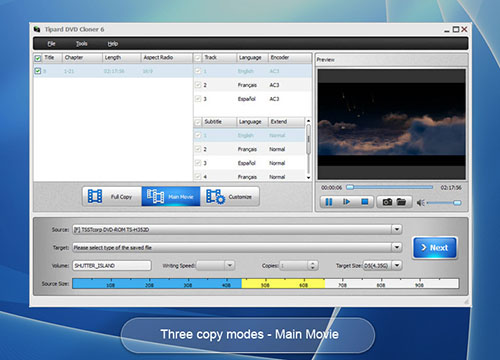The height and width of the screenshot is (360, 500).
Task: Click the subtitle list scroll up arrow
Action: (x=308, y=121)
